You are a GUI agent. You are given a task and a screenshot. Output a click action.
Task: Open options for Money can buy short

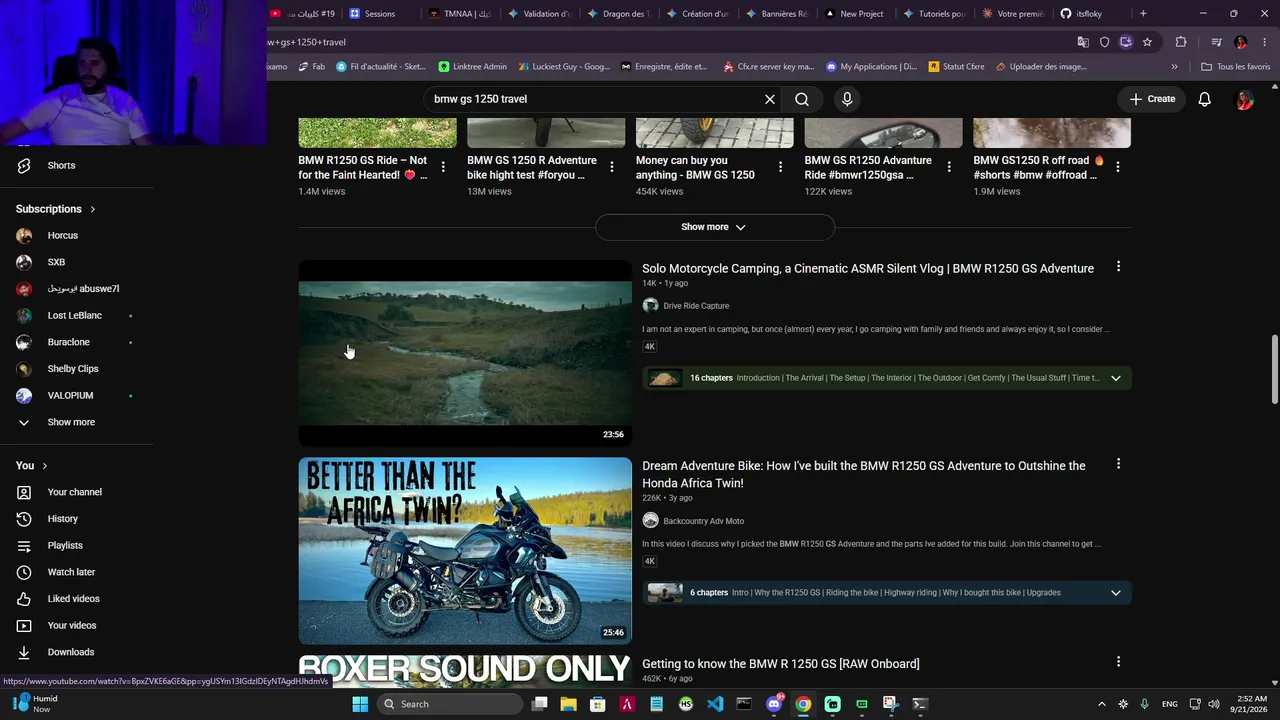click(781, 167)
